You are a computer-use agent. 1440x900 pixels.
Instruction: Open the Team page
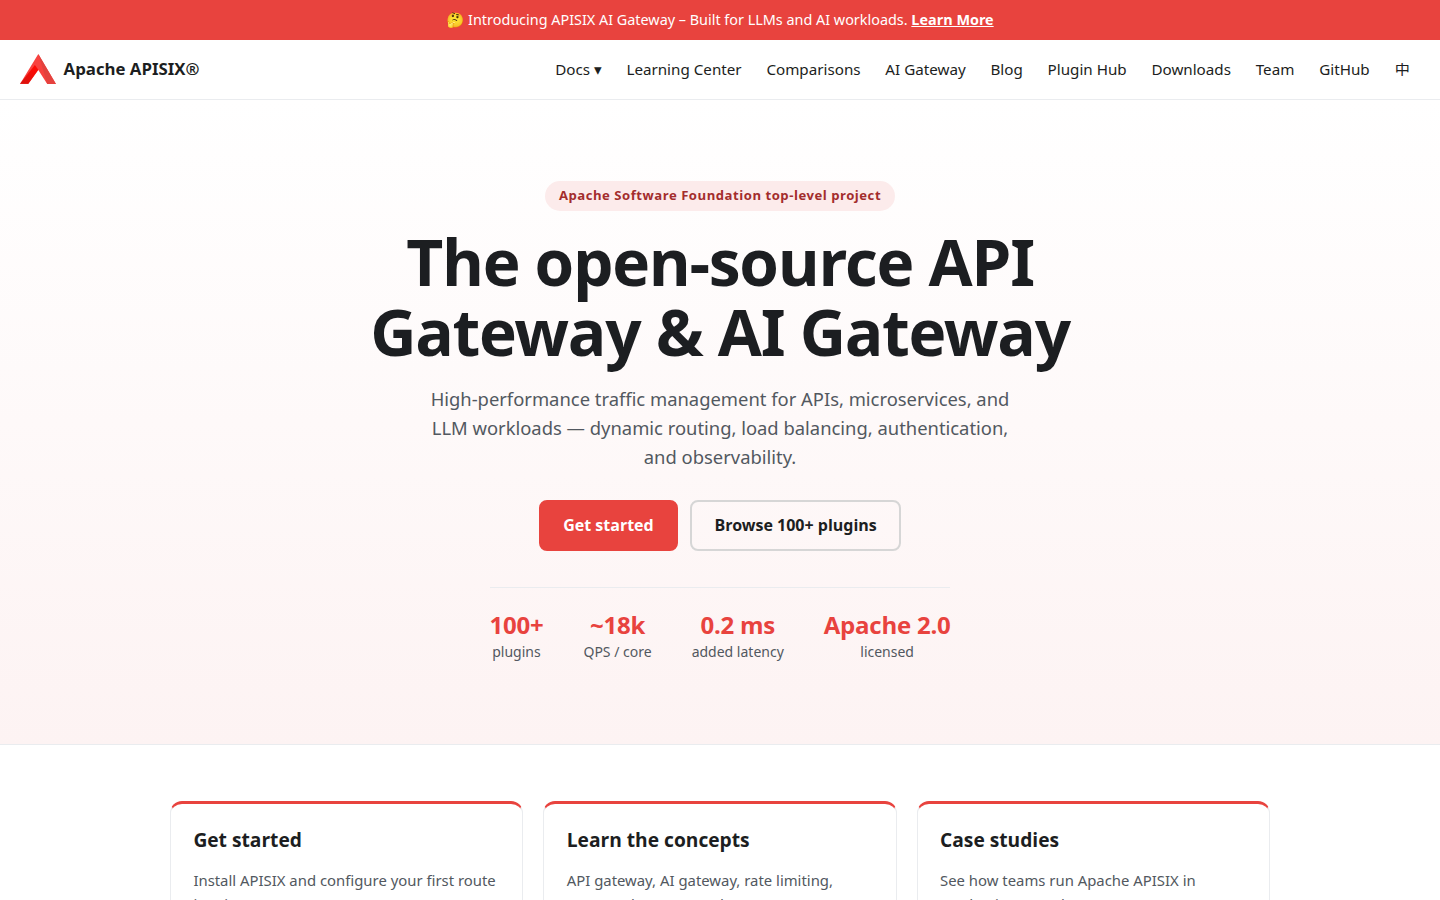click(1275, 70)
